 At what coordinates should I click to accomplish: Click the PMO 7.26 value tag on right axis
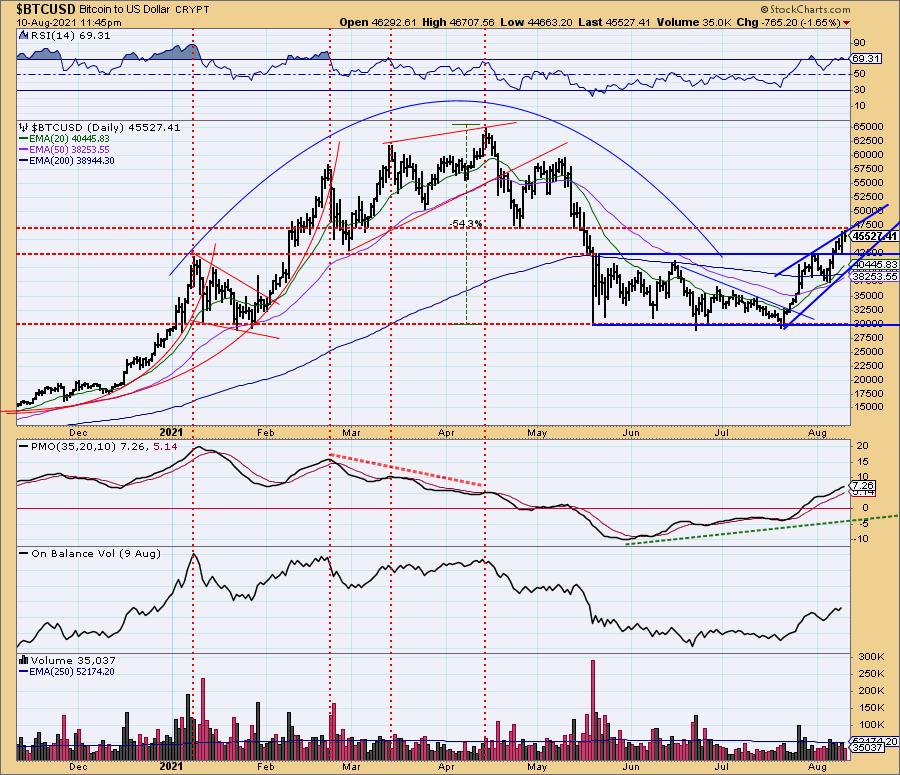[864, 485]
